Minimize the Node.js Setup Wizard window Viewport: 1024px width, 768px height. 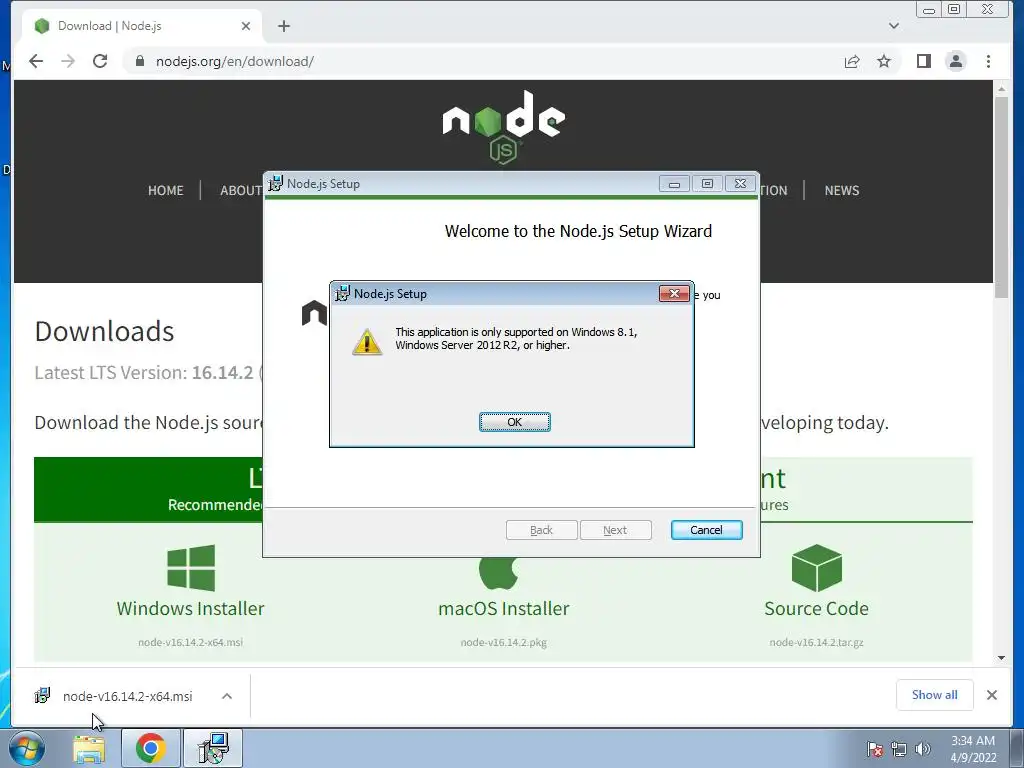pyautogui.click(x=674, y=184)
